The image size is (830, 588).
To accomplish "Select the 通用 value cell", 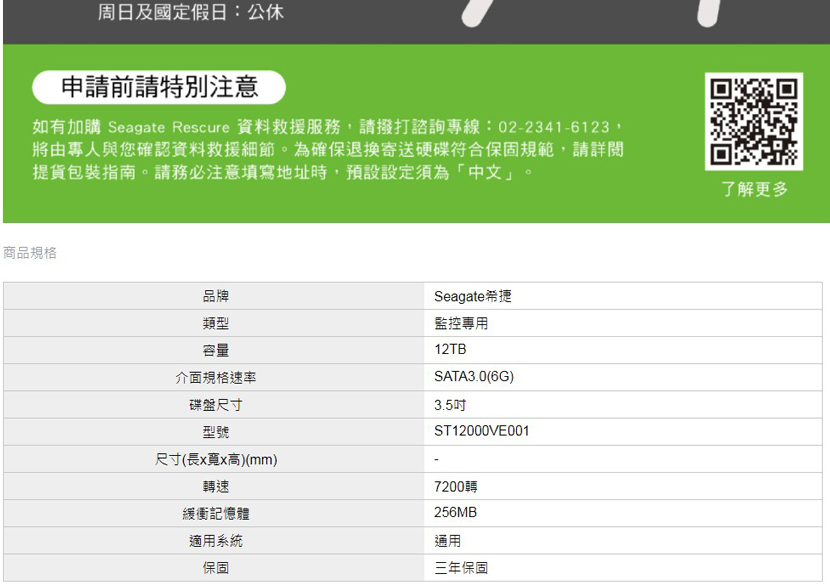I will coord(623,541).
